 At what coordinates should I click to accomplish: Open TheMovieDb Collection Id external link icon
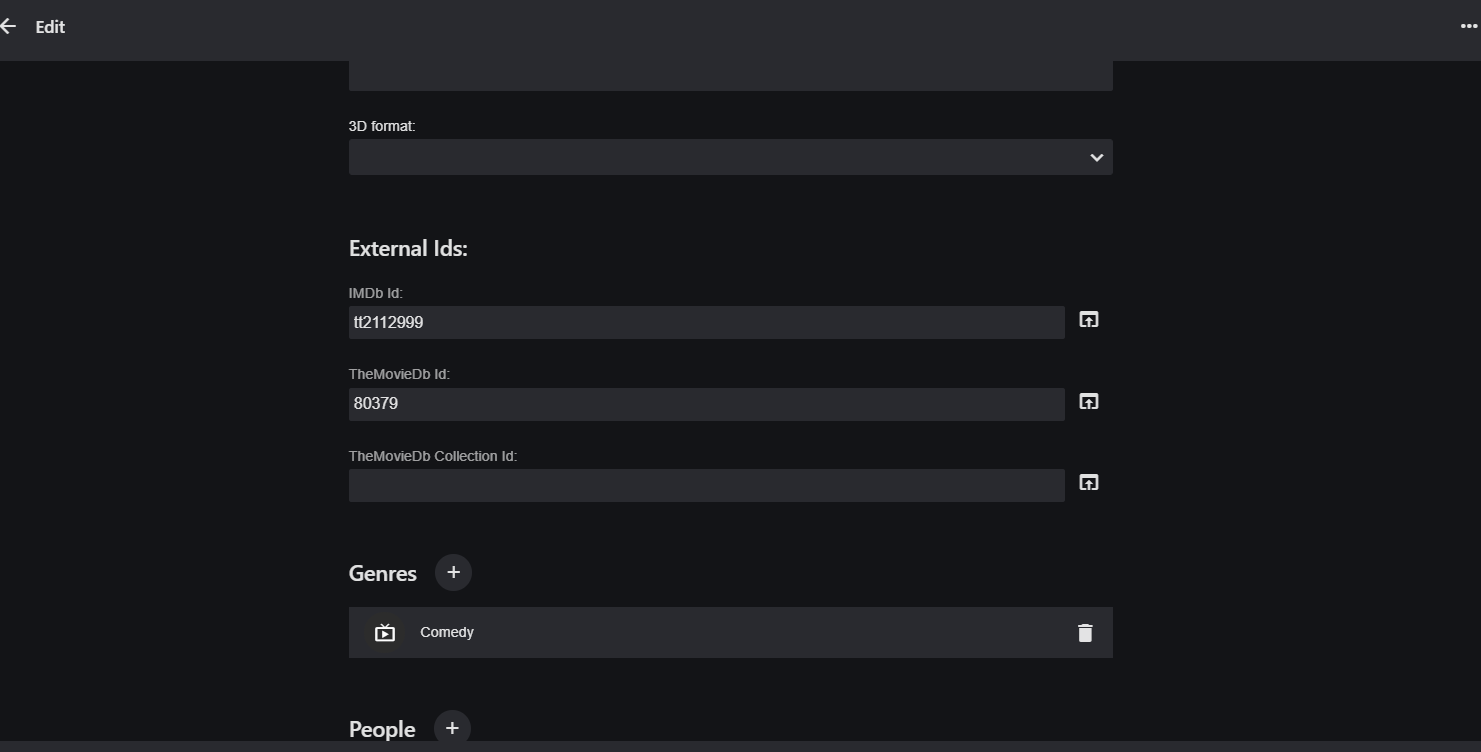1088,483
